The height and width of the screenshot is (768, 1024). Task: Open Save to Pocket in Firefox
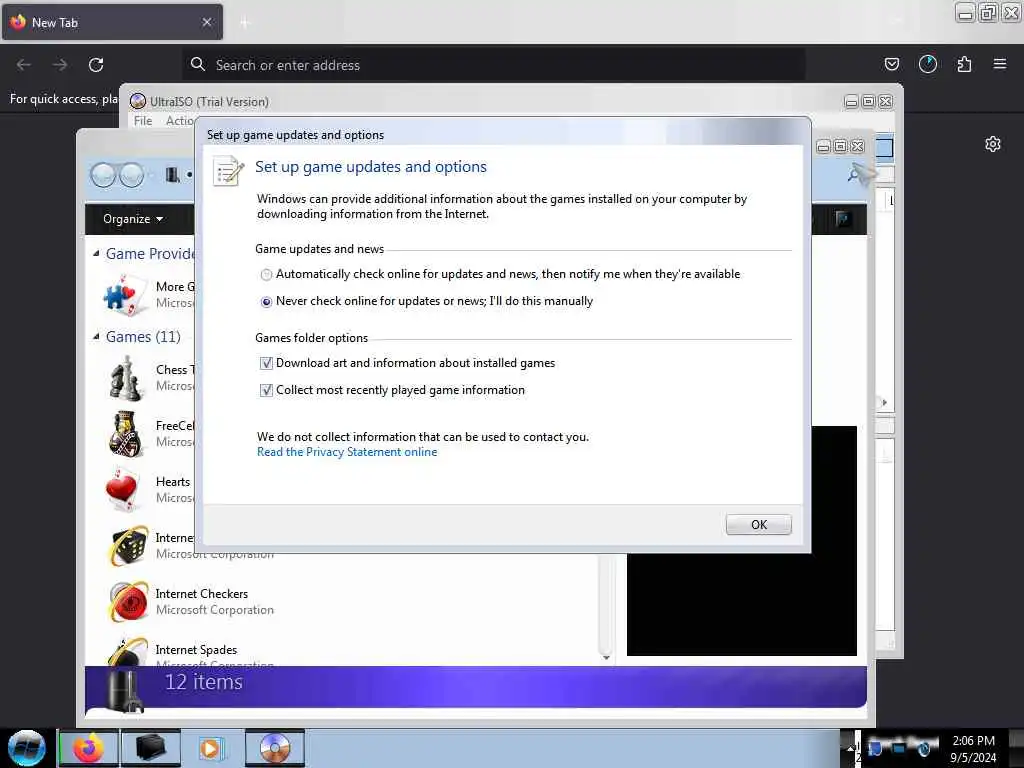coord(891,64)
